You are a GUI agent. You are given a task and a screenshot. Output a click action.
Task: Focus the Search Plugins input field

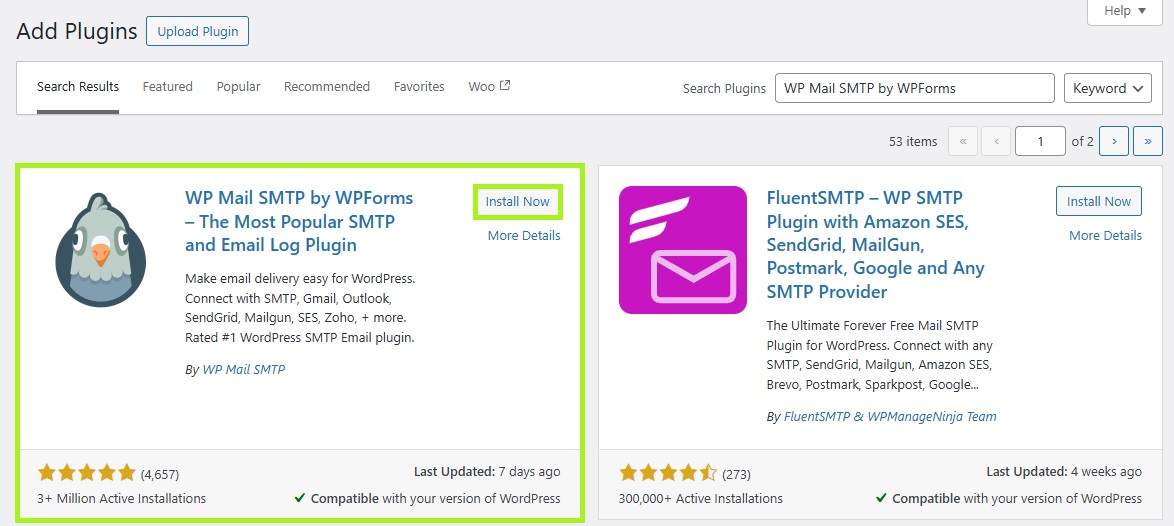pyautogui.click(x=915, y=88)
